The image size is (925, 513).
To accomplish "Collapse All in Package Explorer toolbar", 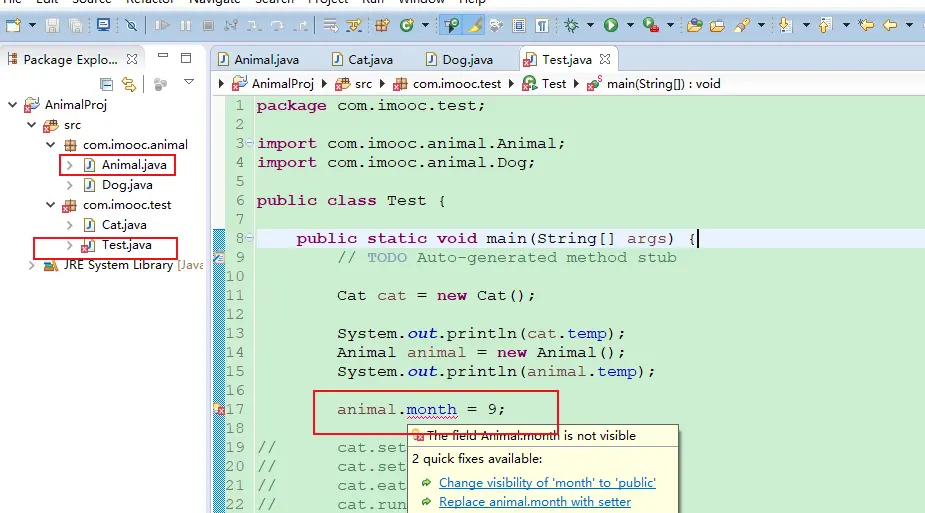I will point(106,84).
